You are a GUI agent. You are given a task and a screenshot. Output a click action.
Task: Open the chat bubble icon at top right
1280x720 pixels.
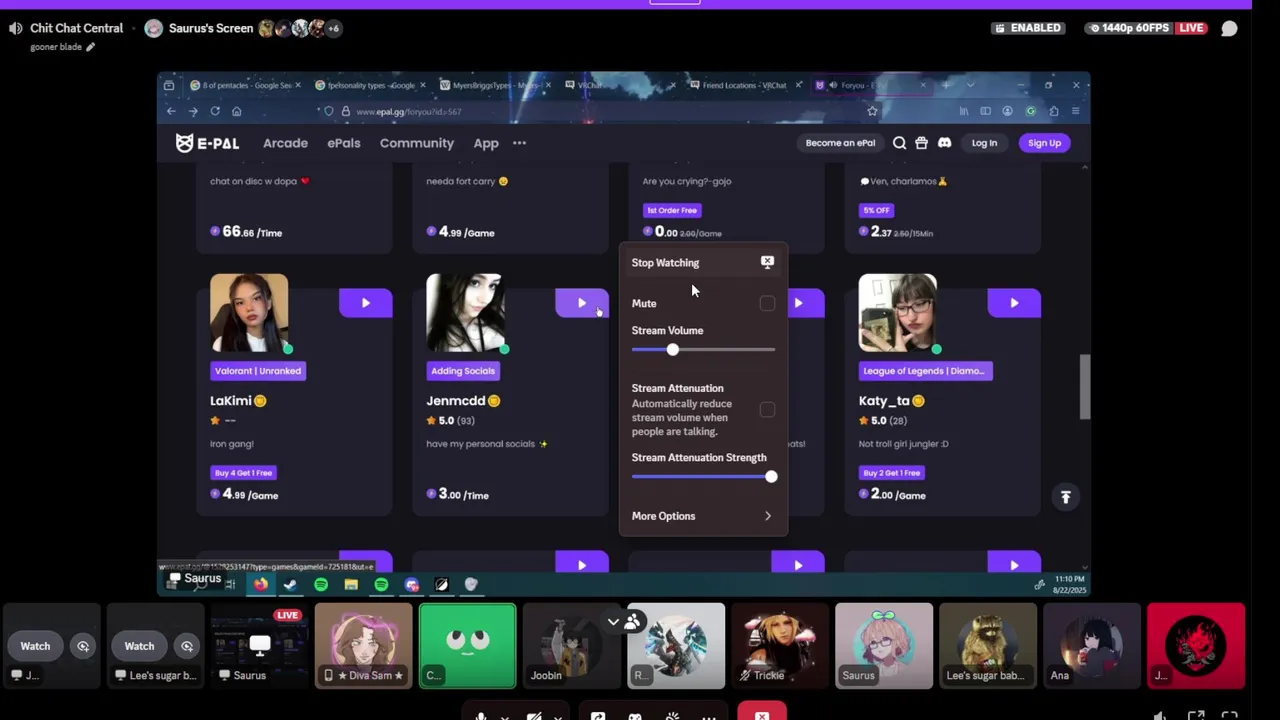[x=1229, y=28]
